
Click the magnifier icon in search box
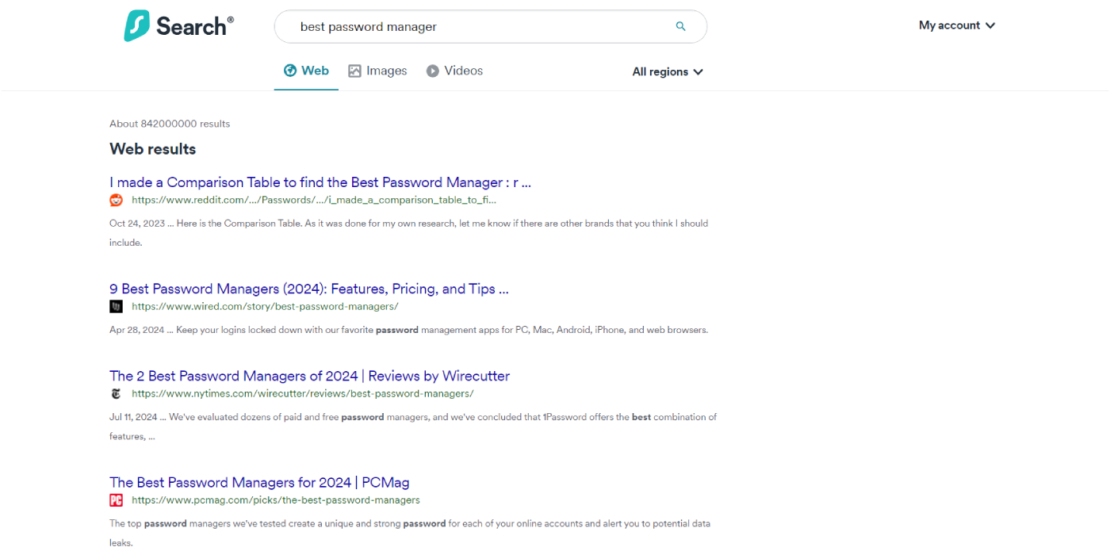click(681, 27)
